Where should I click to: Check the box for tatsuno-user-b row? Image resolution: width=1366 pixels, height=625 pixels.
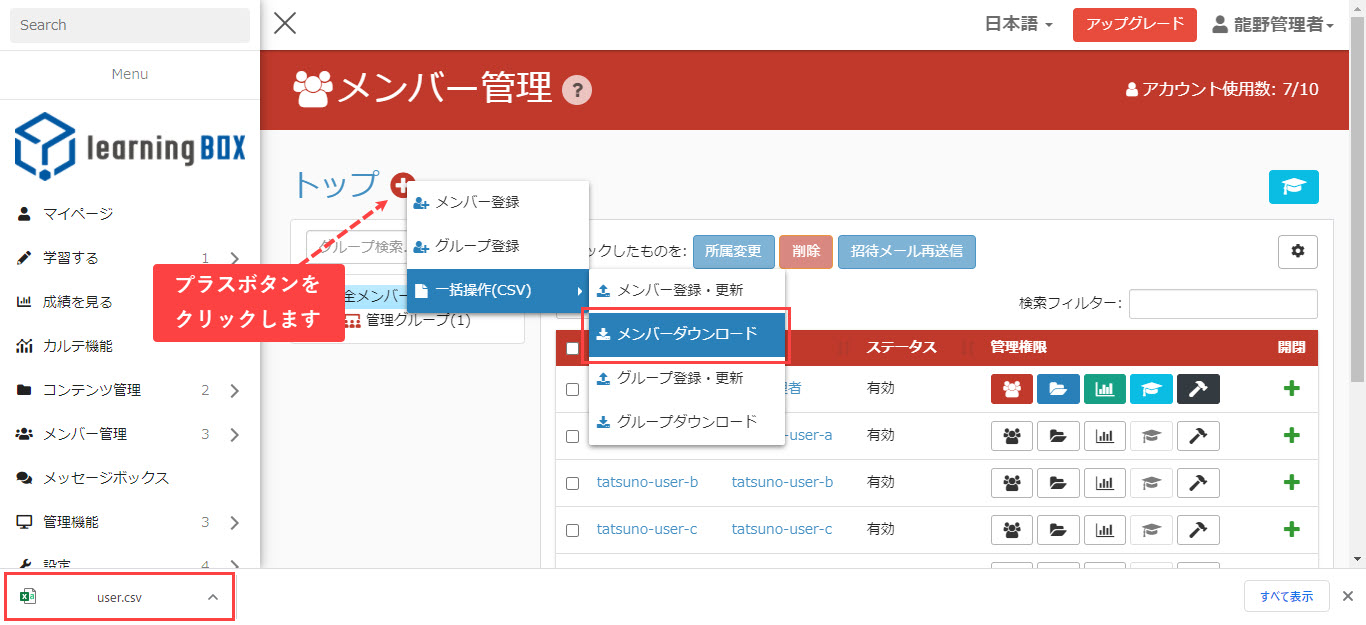572,483
